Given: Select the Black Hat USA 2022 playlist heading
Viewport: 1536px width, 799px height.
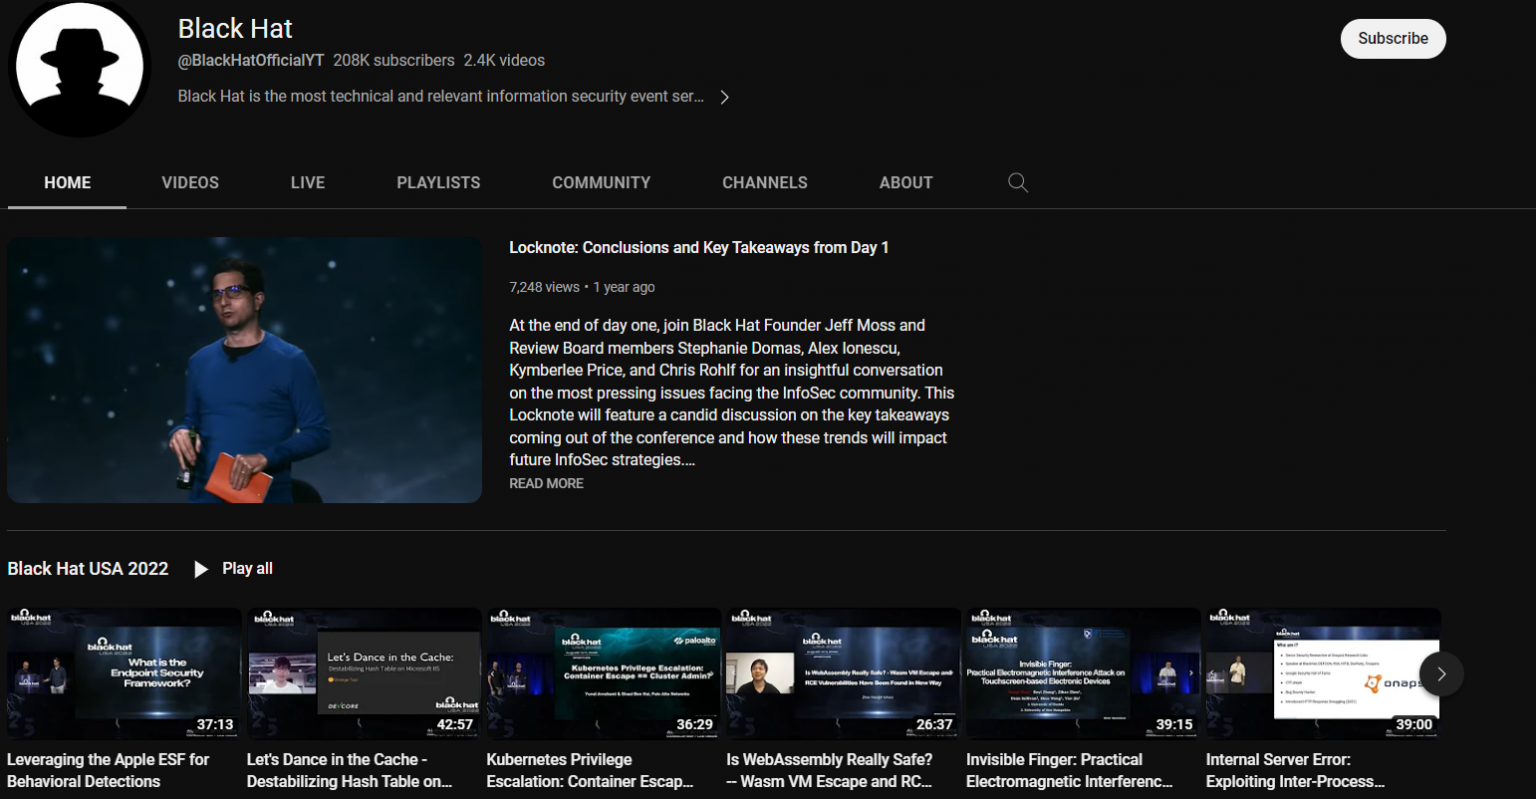Looking at the screenshot, I should [x=88, y=568].
